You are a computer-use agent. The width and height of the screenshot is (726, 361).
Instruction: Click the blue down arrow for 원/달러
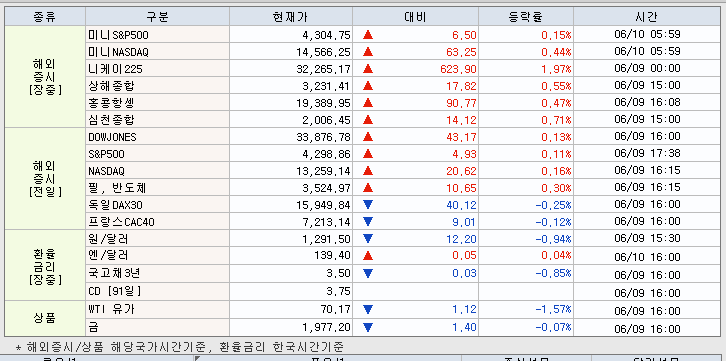[368, 239]
